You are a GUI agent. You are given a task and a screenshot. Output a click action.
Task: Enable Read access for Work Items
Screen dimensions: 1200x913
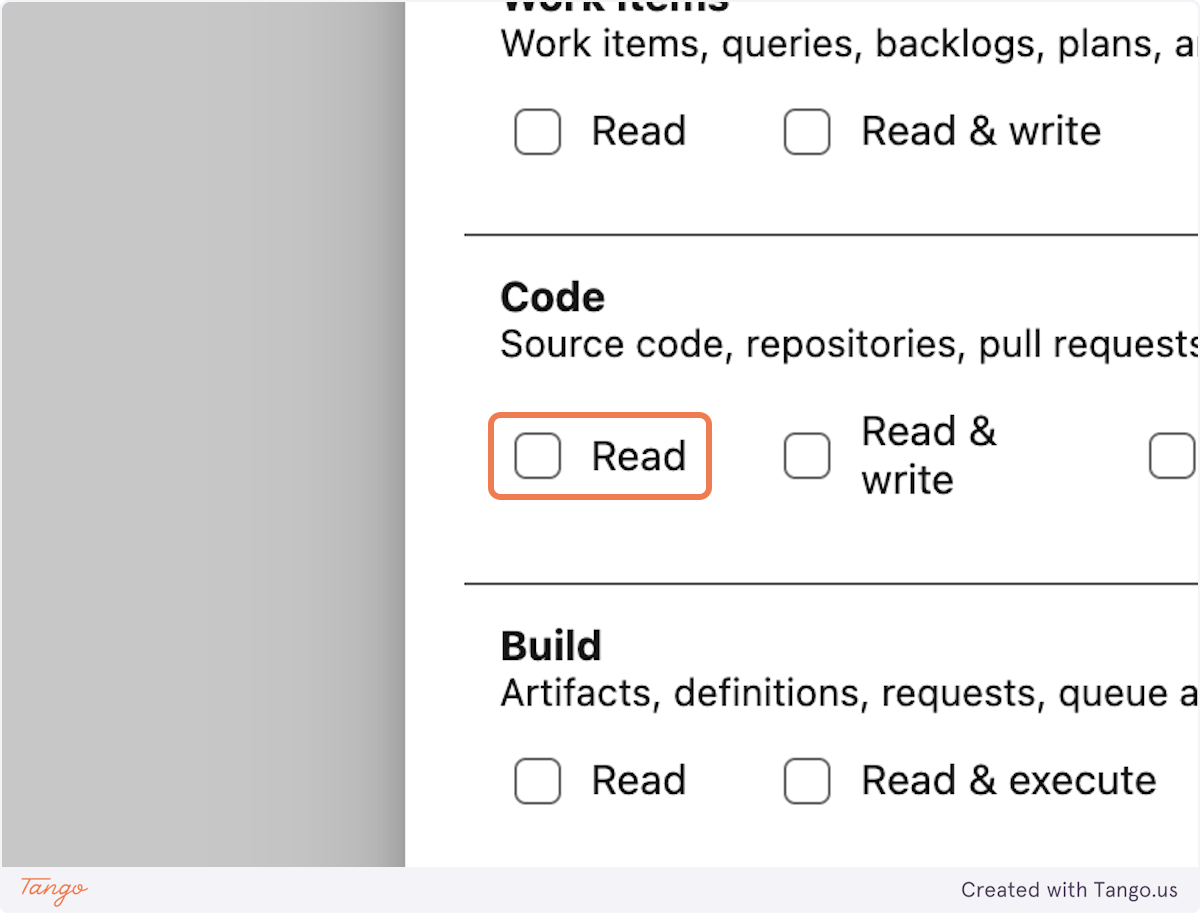537,131
